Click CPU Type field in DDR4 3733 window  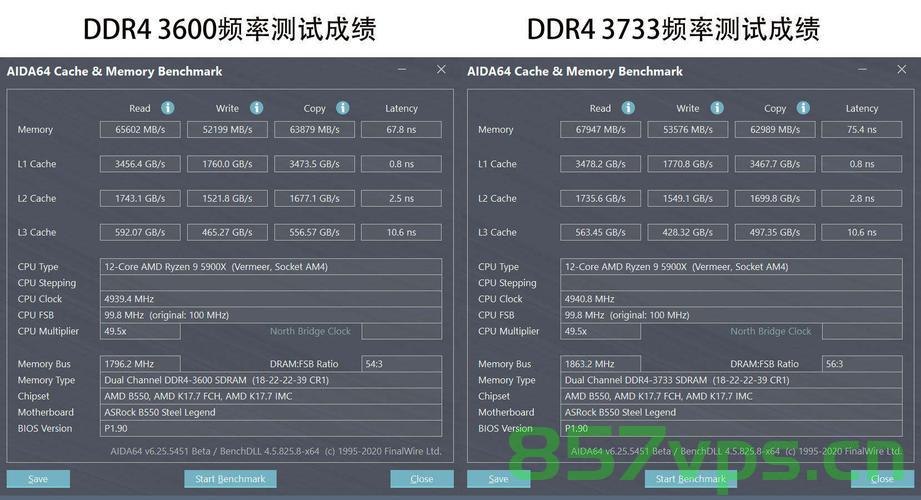731,267
